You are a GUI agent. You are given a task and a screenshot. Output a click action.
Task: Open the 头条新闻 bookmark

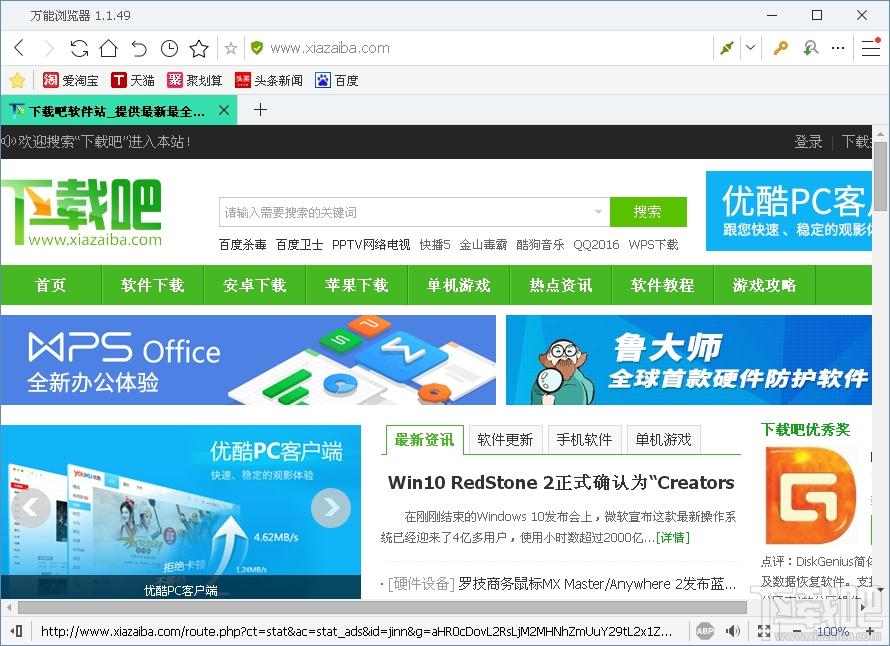coord(268,80)
